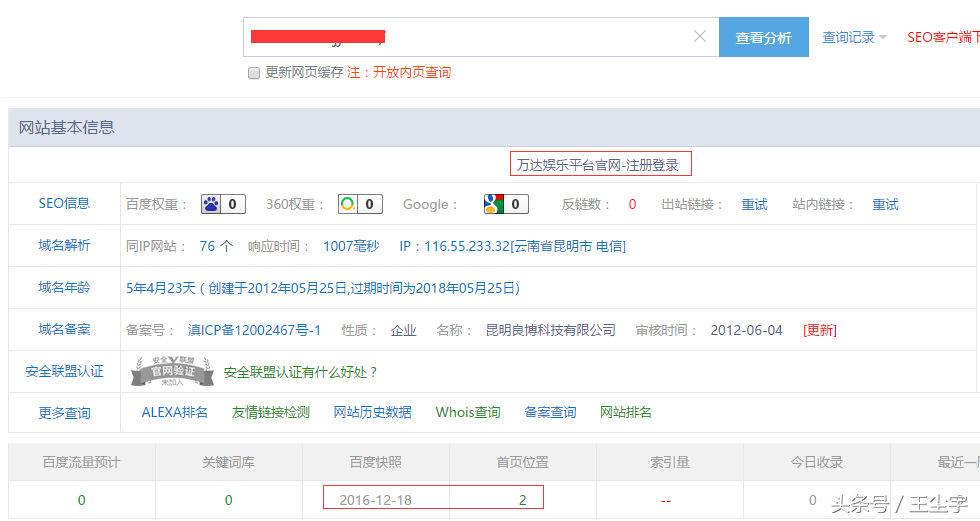980x521 pixels.
Task: Click the 查看分析 button
Action: 764,37
